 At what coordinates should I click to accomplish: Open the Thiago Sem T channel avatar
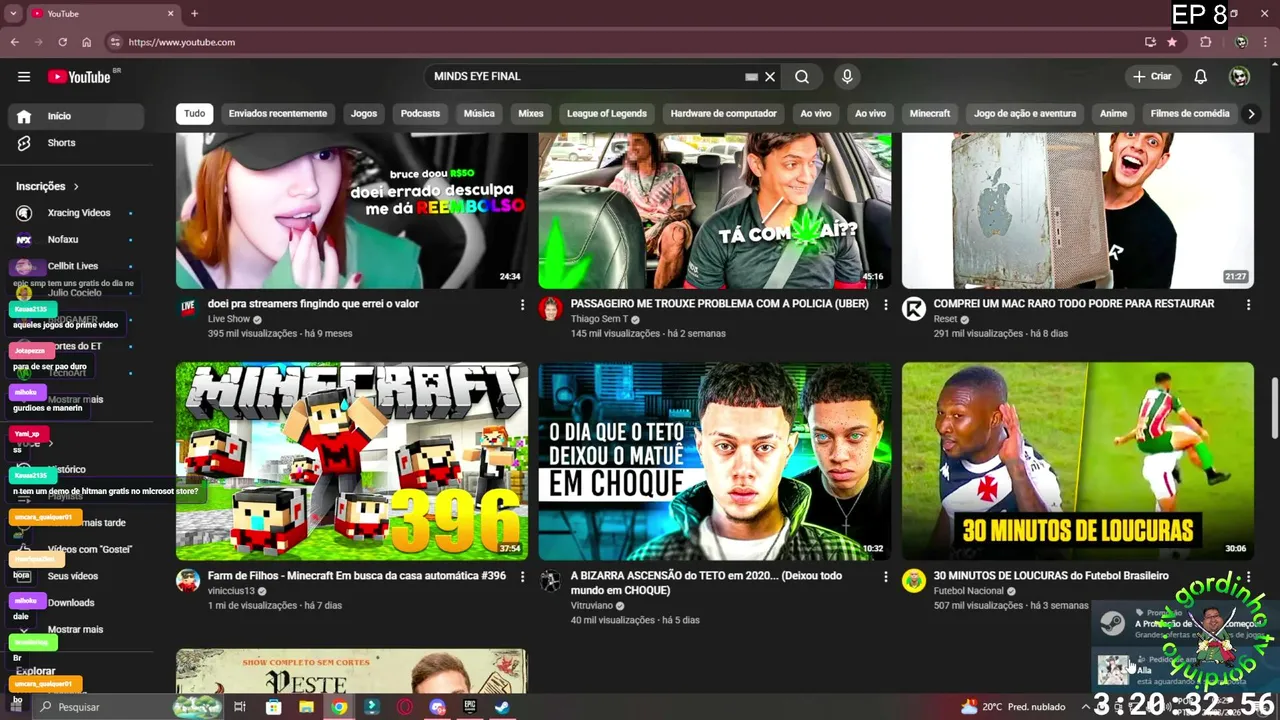[x=551, y=308]
